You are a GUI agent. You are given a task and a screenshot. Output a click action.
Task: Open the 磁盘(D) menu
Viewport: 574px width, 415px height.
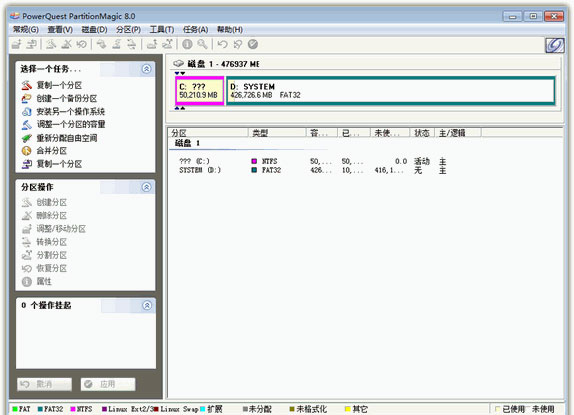pos(94,29)
